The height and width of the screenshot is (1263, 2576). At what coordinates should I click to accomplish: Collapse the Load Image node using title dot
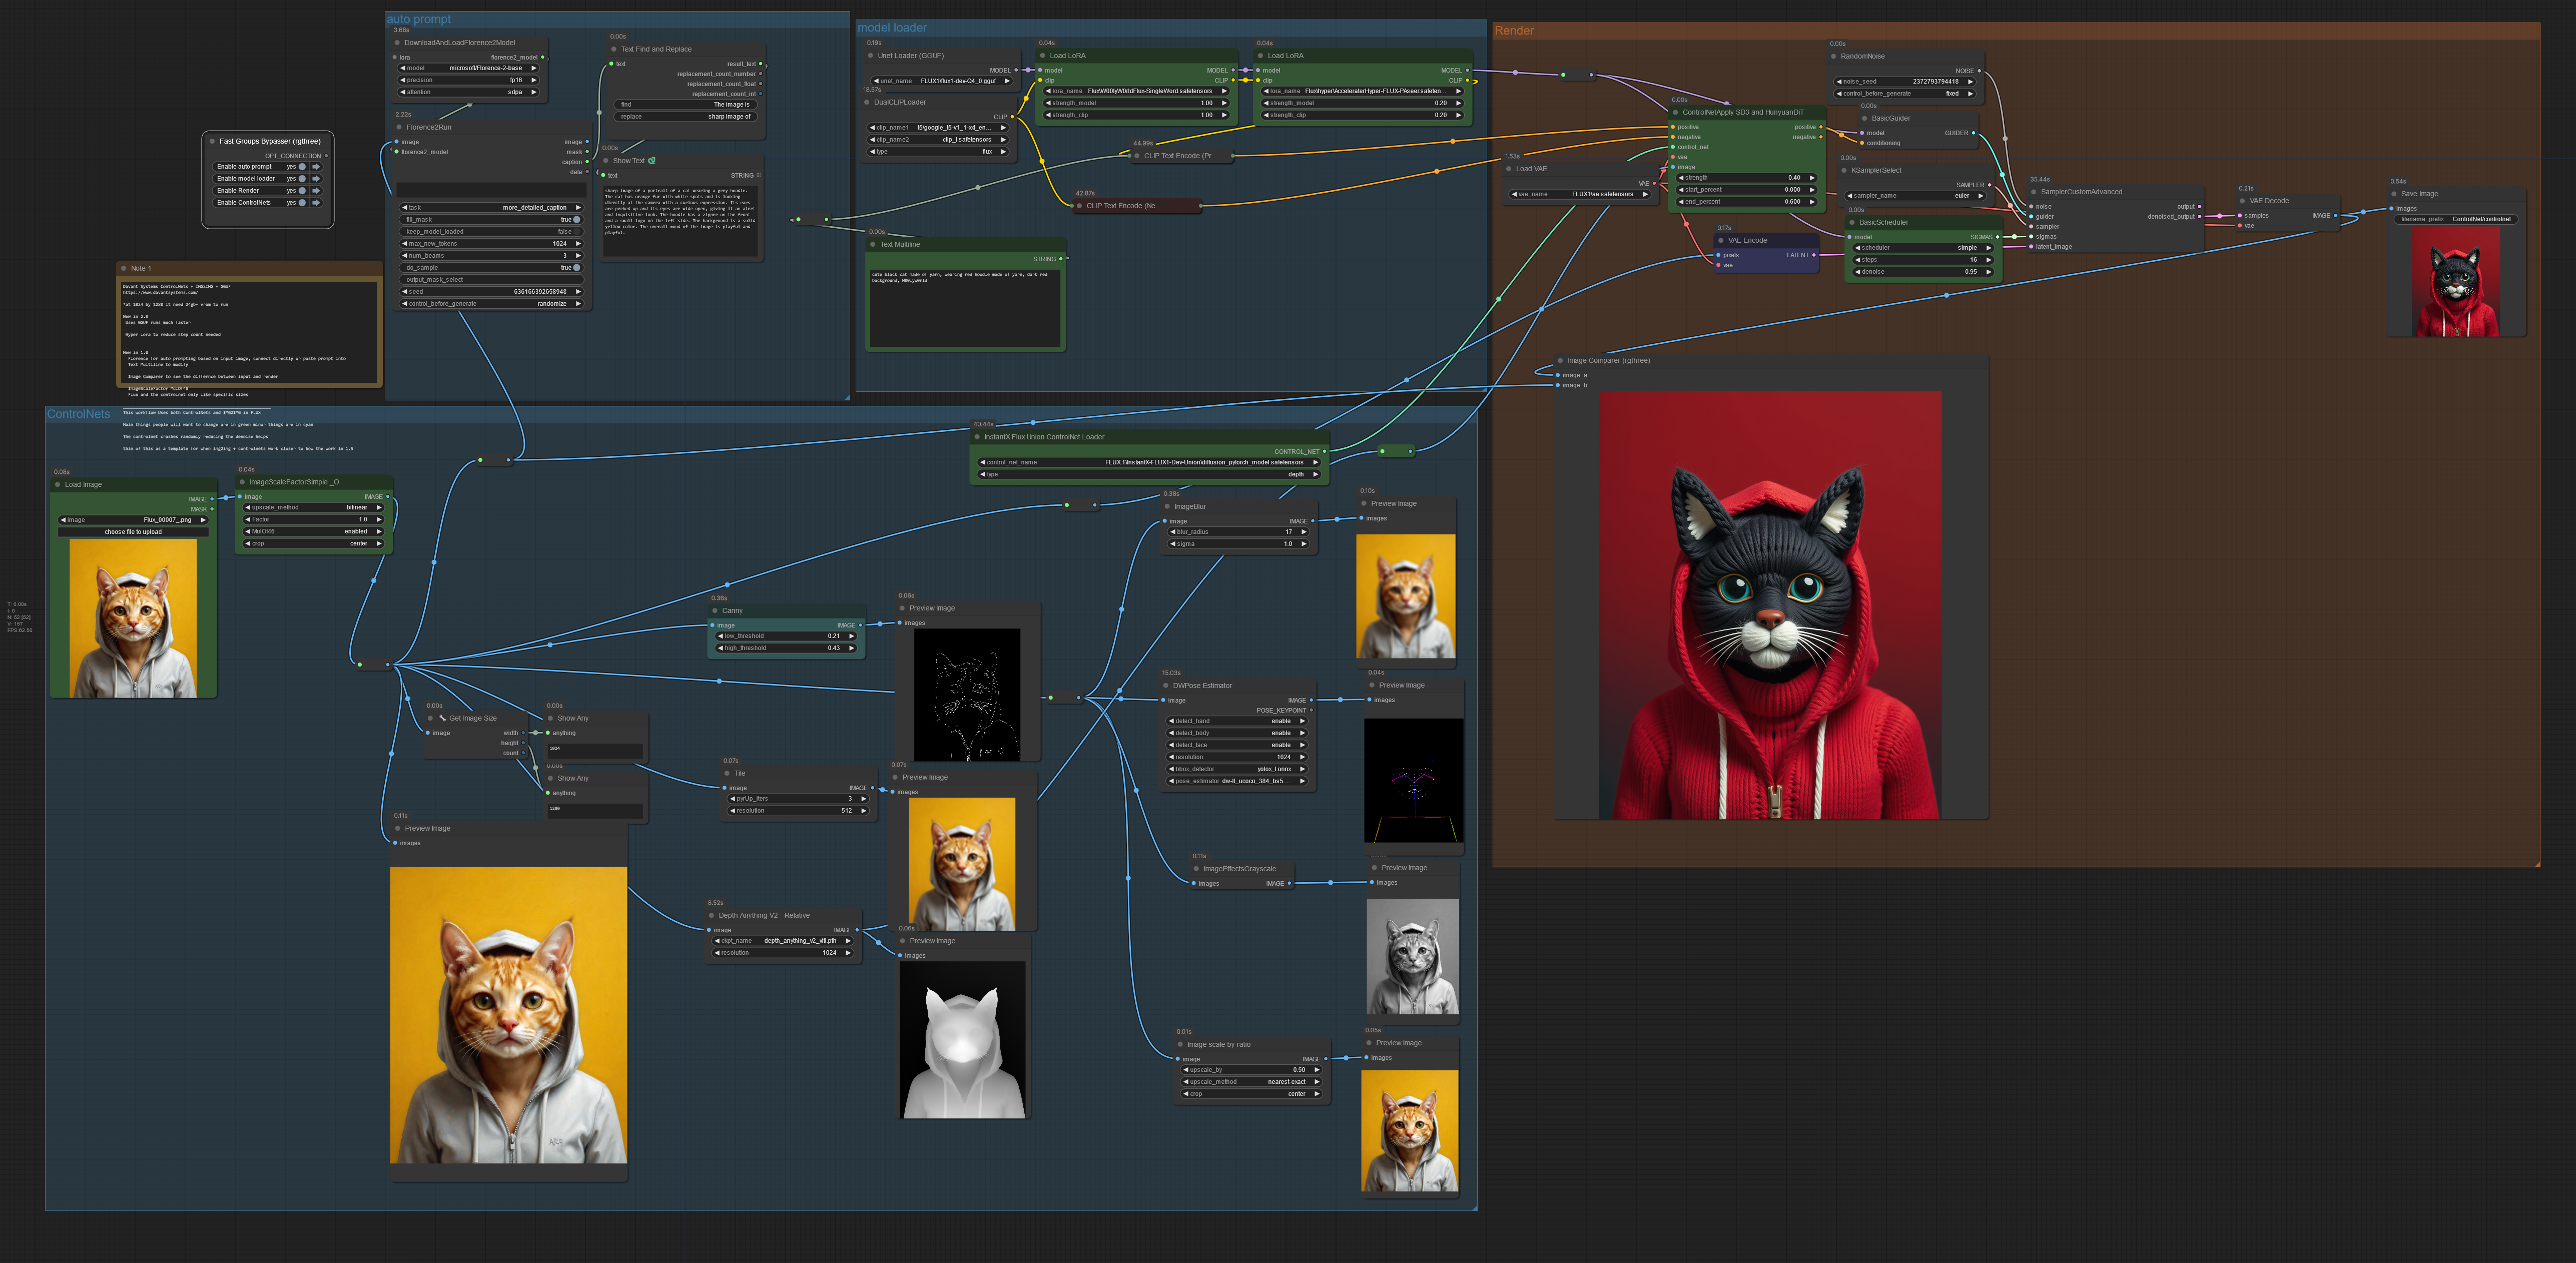(x=58, y=485)
